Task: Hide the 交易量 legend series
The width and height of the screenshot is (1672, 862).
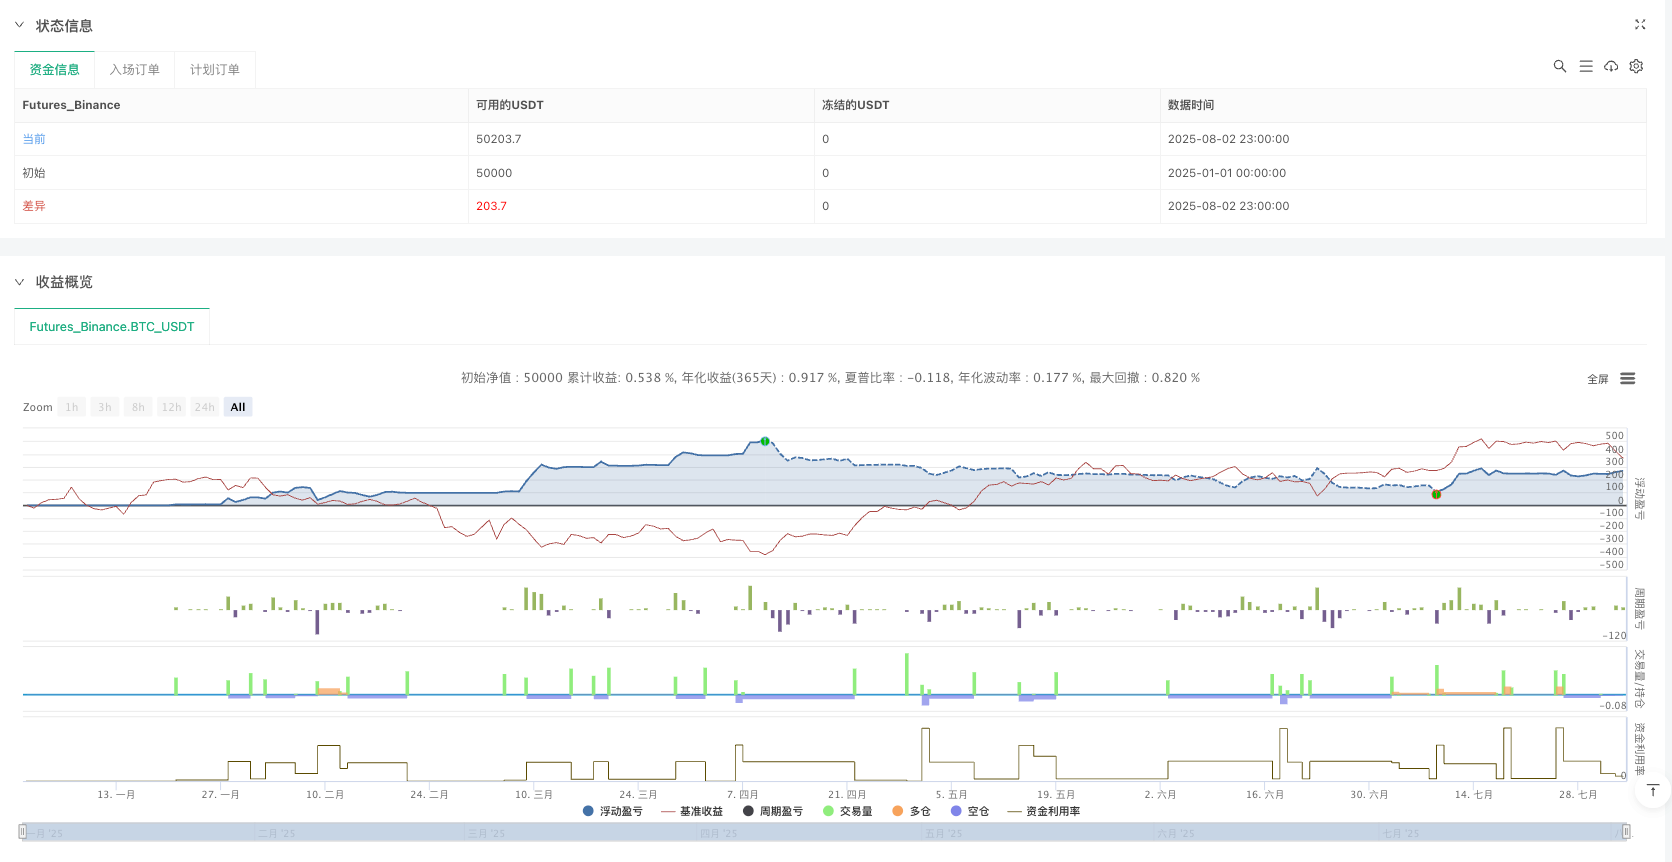Action: pyautogui.click(x=847, y=811)
